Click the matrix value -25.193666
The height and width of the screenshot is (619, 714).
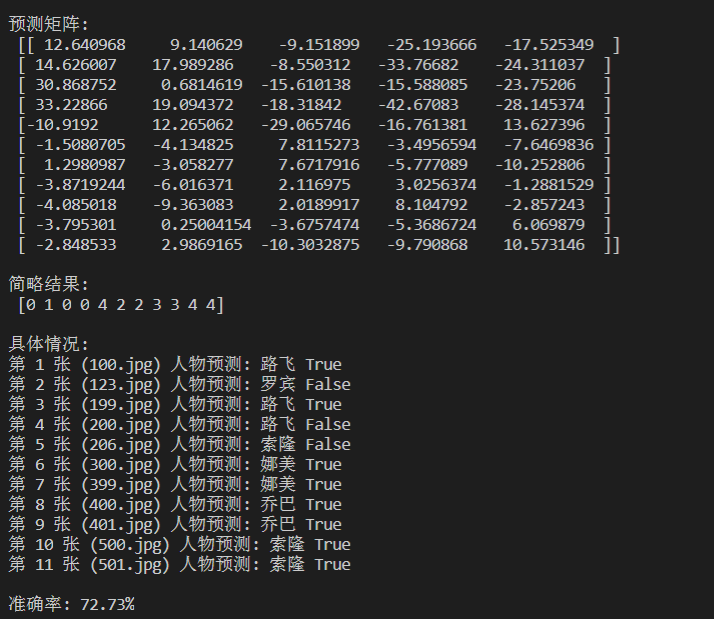tap(432, 45)
